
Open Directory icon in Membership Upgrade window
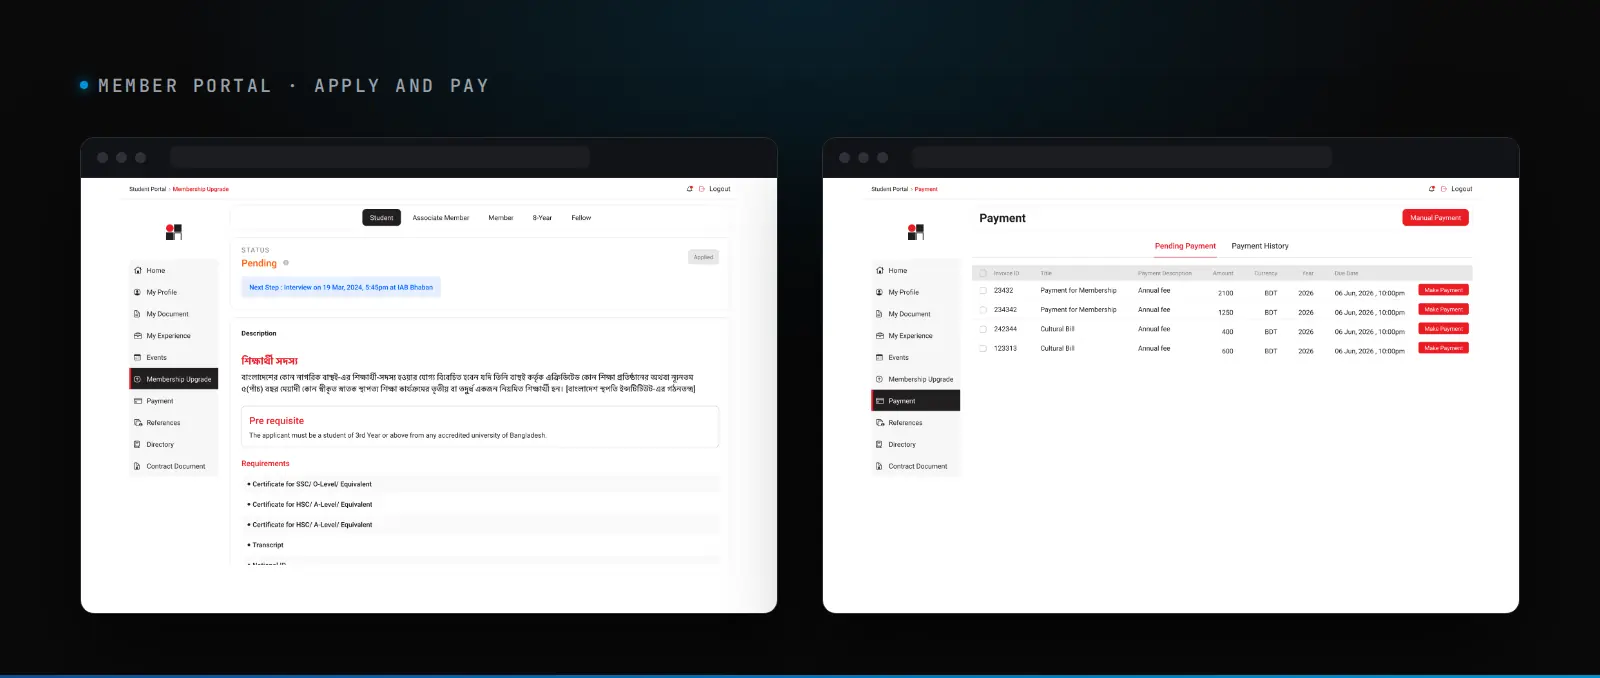click(x=138, y=445)
